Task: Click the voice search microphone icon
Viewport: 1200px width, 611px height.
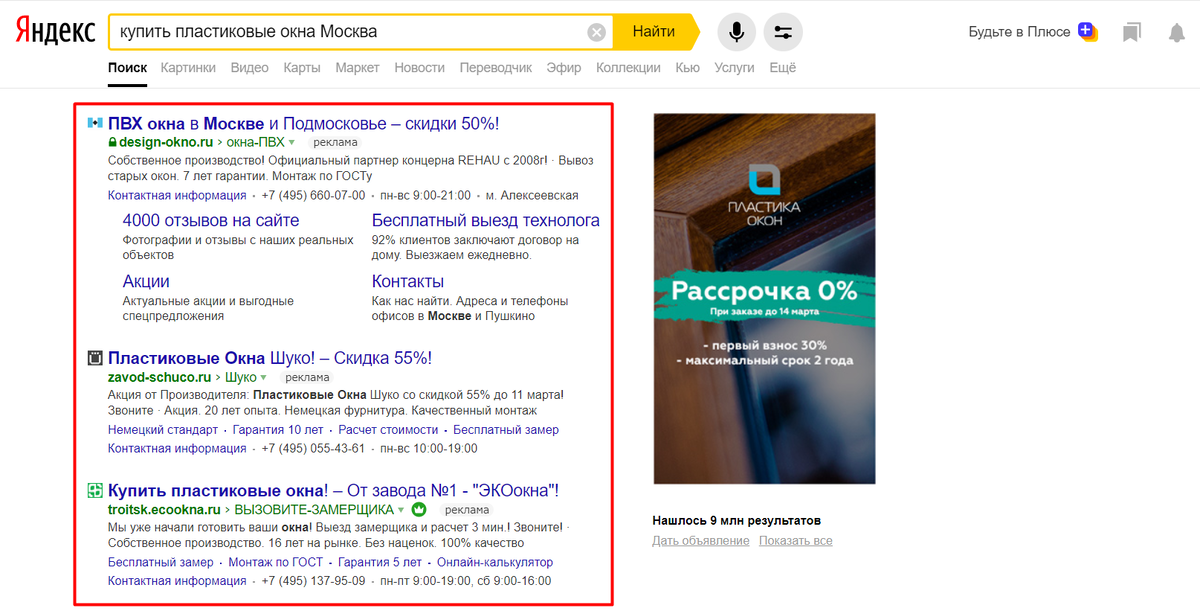Action: tap(737, 31)
